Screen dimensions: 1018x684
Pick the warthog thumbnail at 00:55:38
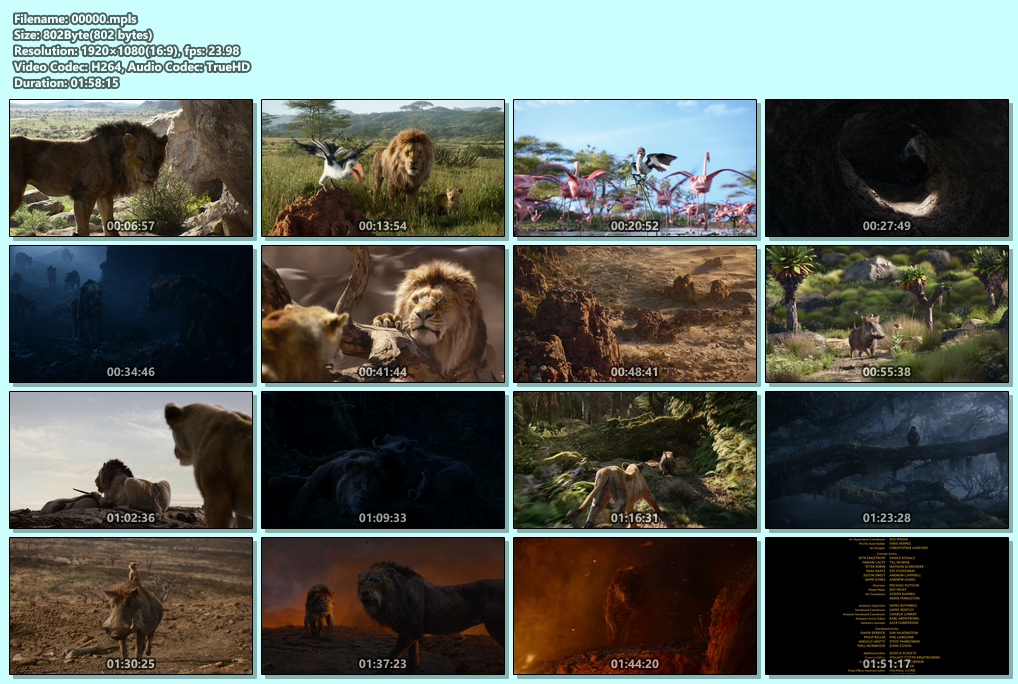point(887,314)
